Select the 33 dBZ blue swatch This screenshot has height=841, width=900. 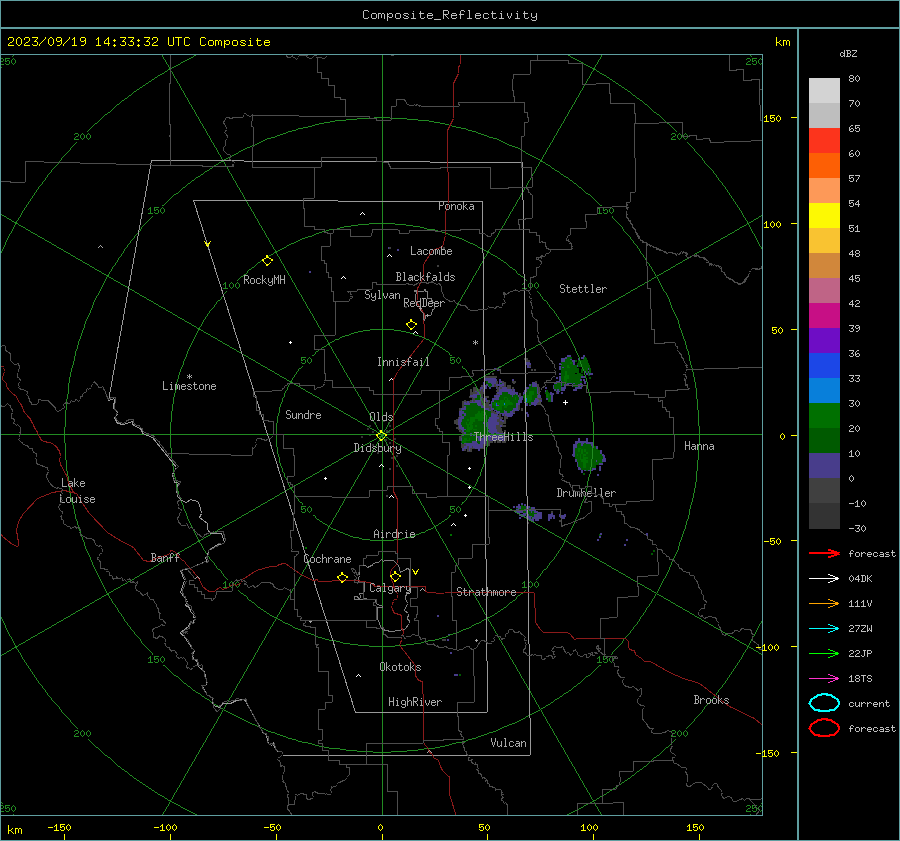824,365
